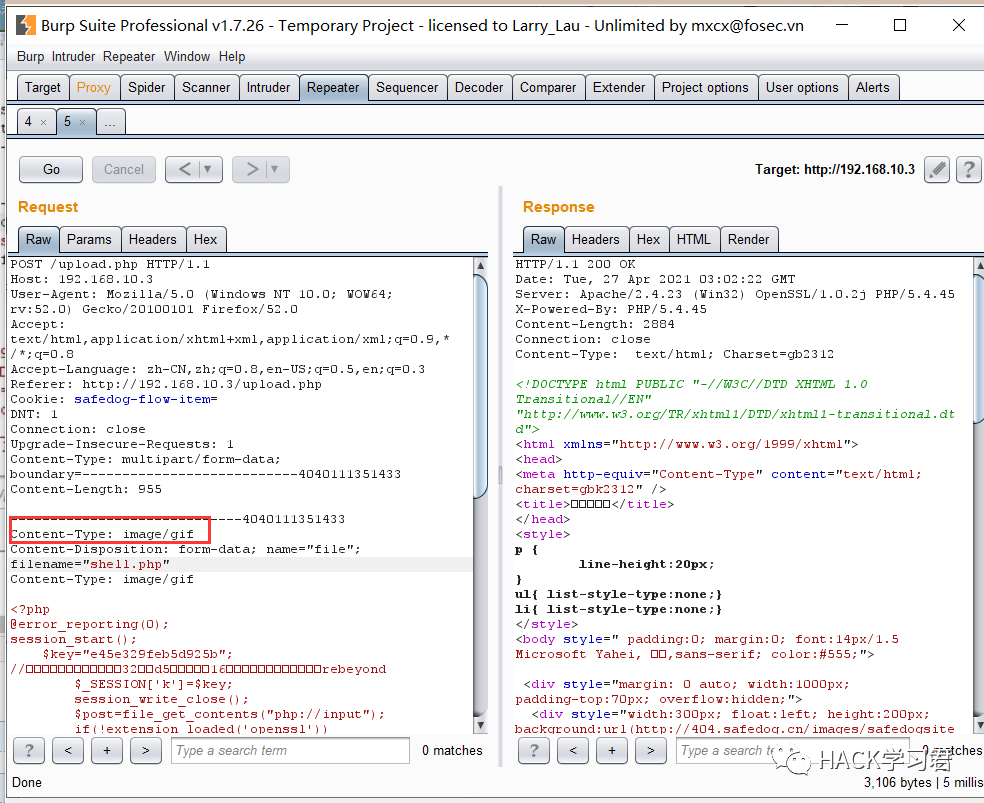Close Repeater tab 4
984x803 pixels.
pos(43,122)
